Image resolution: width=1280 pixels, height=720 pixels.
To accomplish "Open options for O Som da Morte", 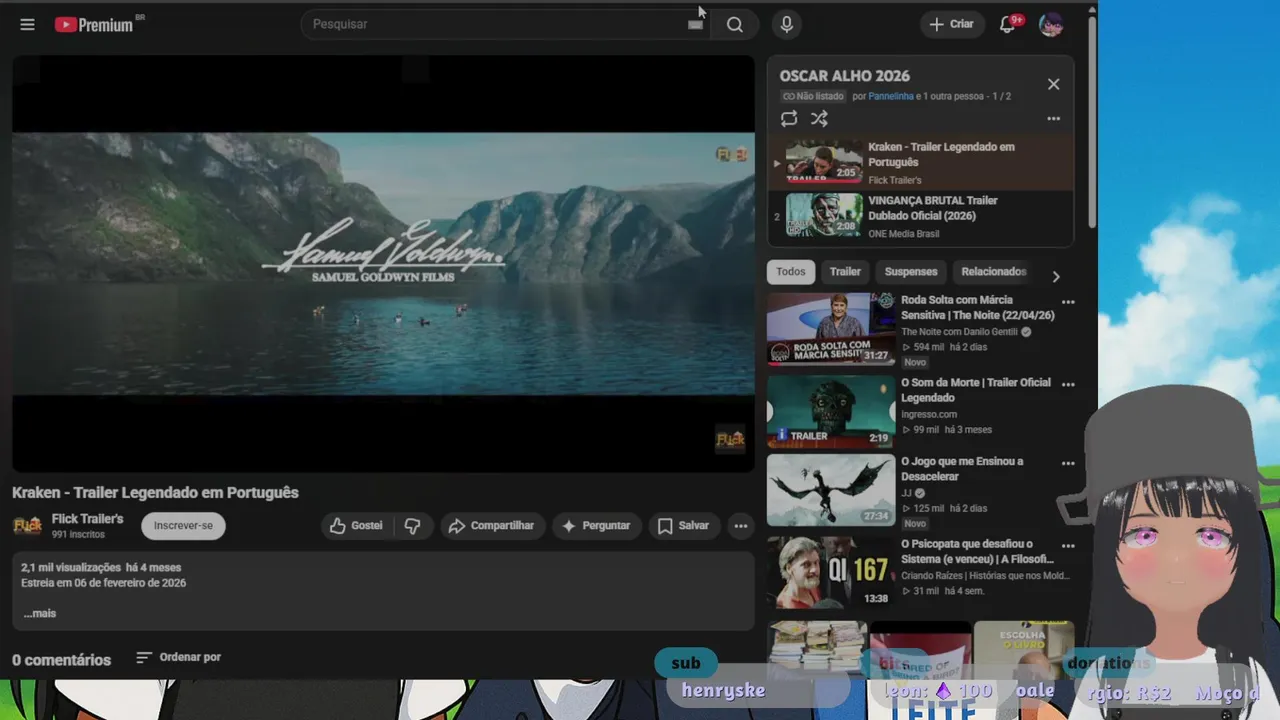I will click(1068, 384).
